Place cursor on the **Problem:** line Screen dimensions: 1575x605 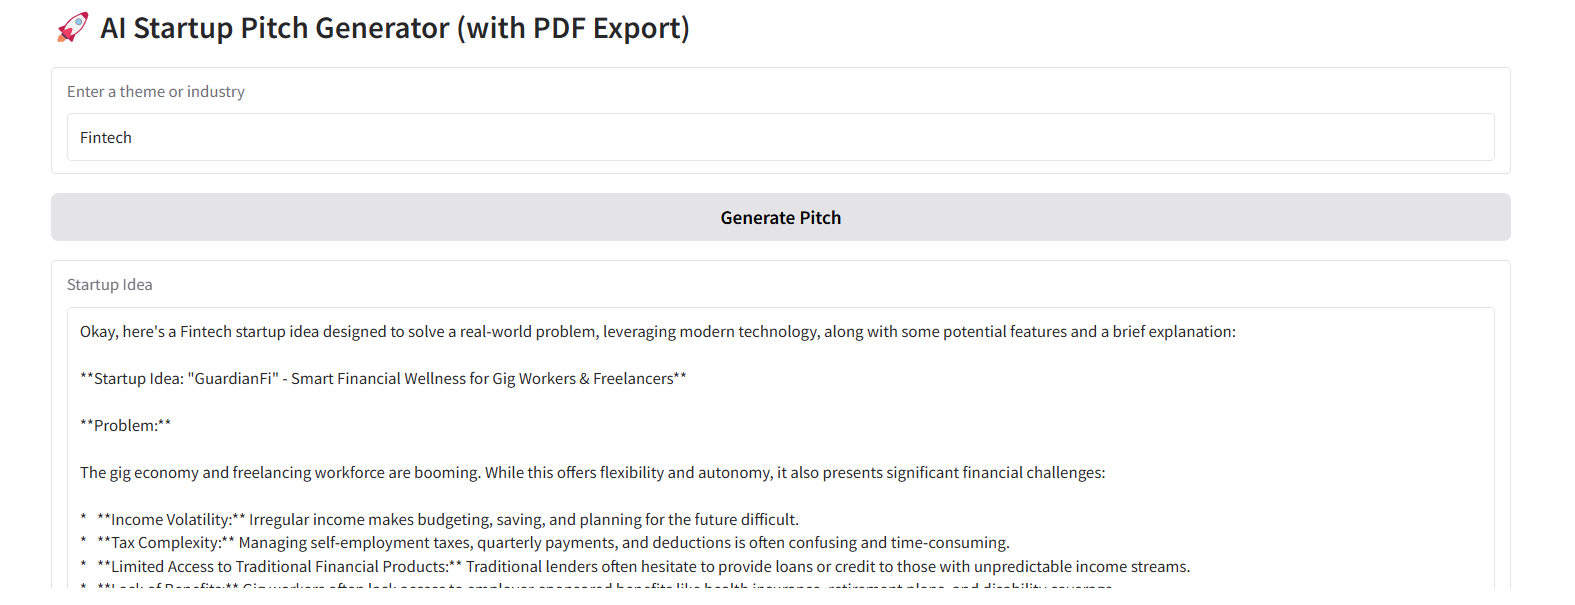tap(126, 426)
